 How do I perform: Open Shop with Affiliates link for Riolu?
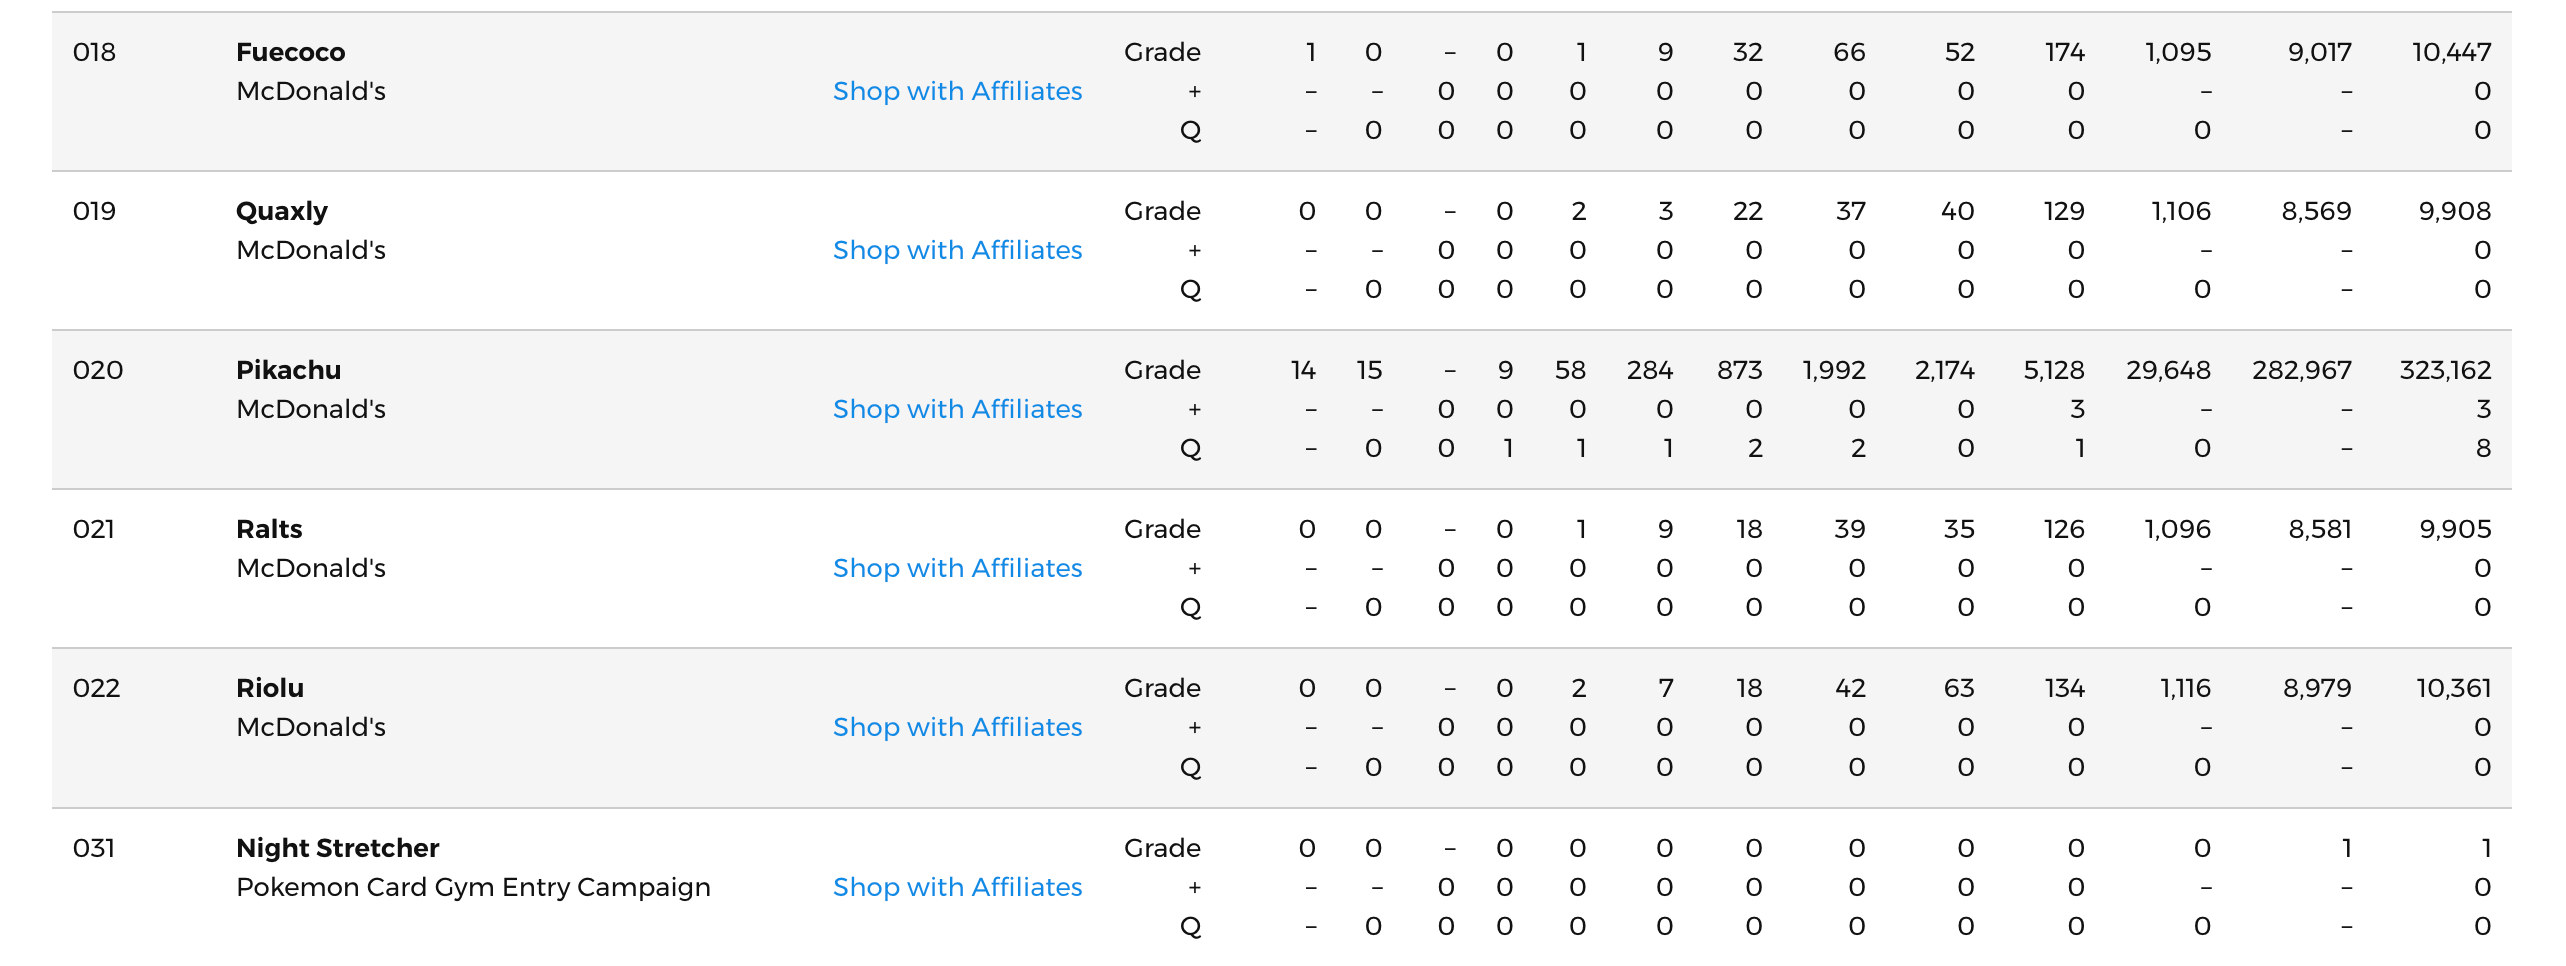click(957, 727)
